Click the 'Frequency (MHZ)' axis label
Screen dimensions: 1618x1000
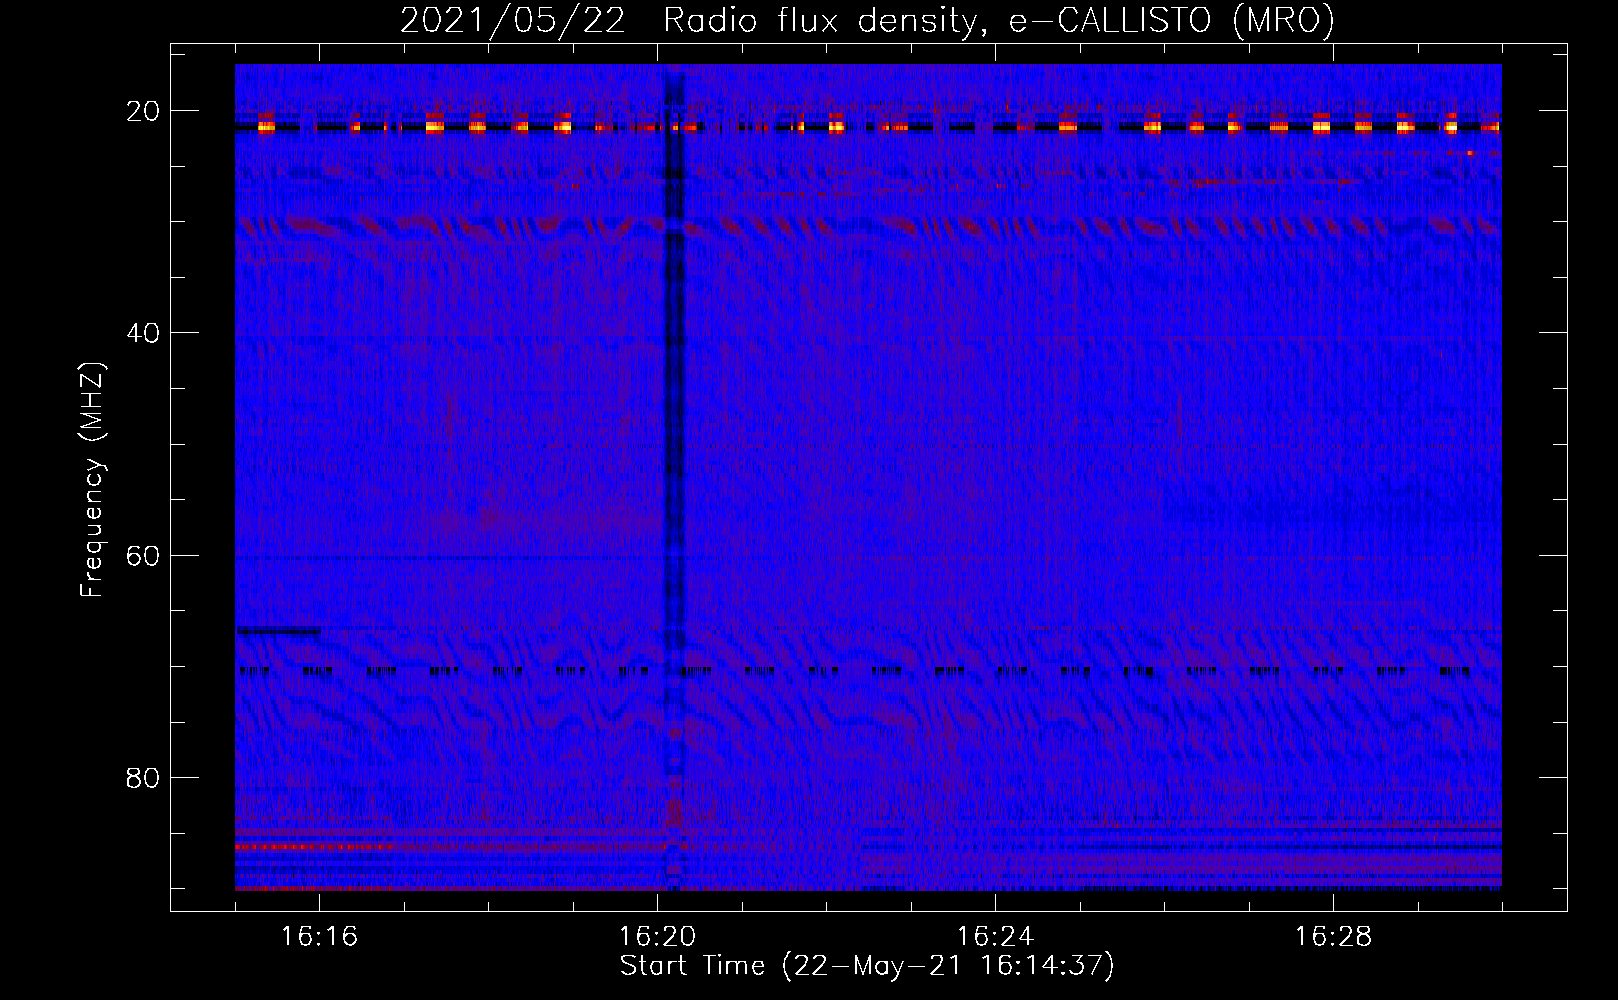(x=92, y=480)
